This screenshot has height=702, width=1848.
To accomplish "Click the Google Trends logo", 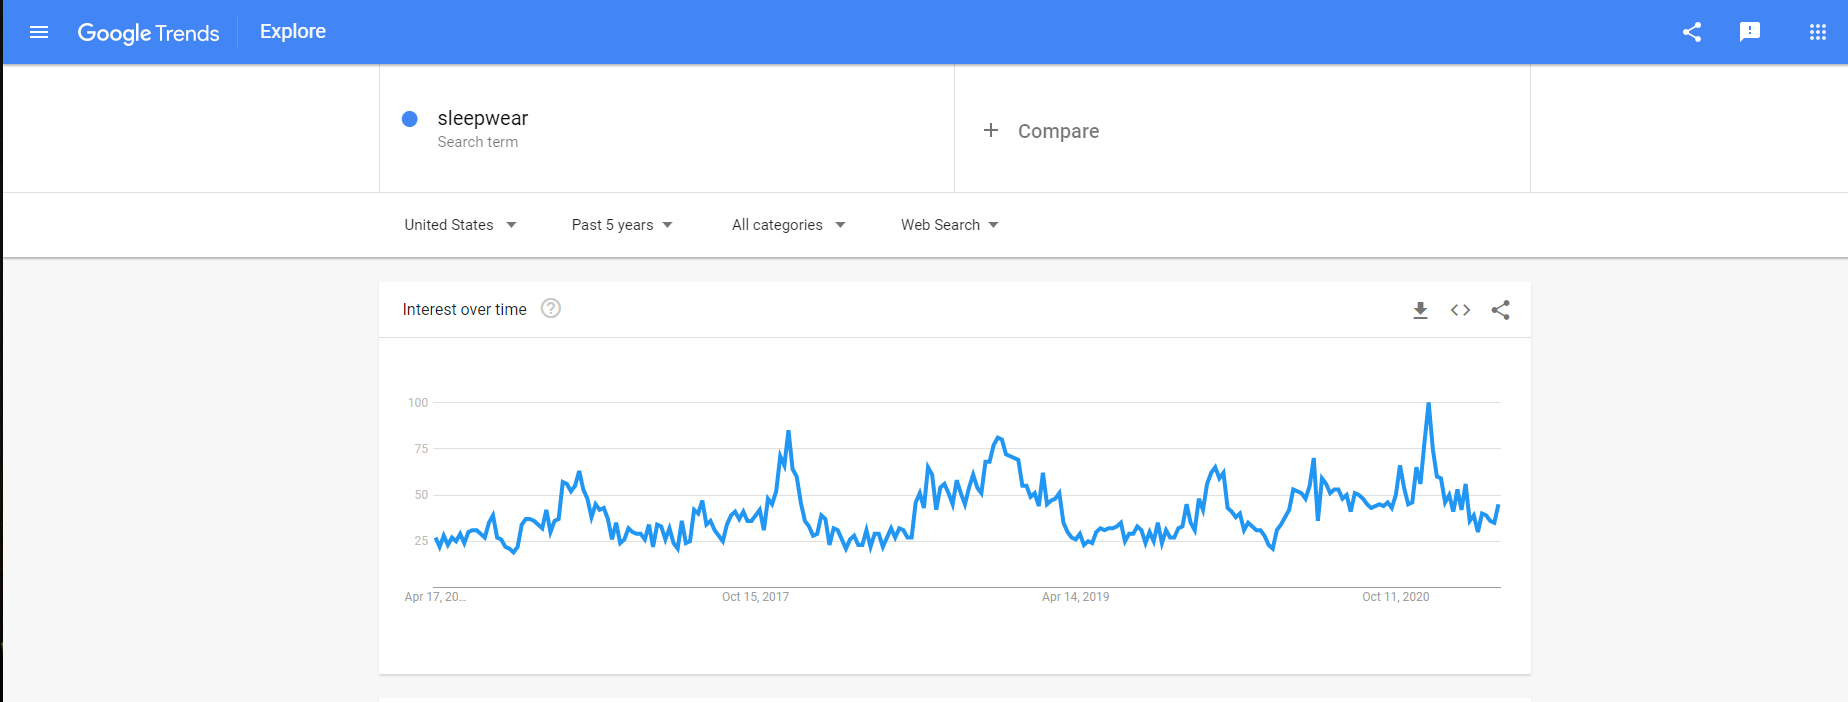I will (148, 33).
